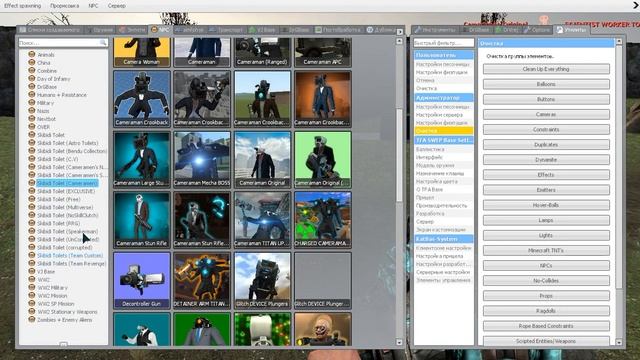Select Skibidi Toilet (EXCLUSIVE) category
Viewport: 640px width, 360px height.
(x=66, y=191)
